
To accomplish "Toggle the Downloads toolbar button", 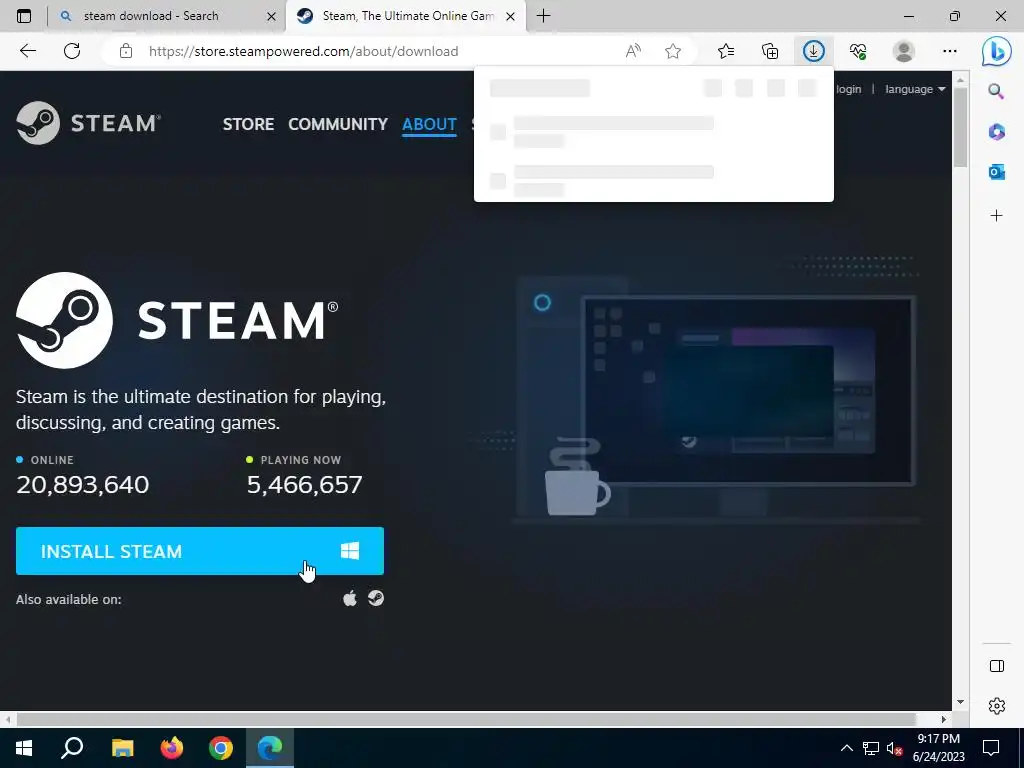I will (x=813, y=51).
